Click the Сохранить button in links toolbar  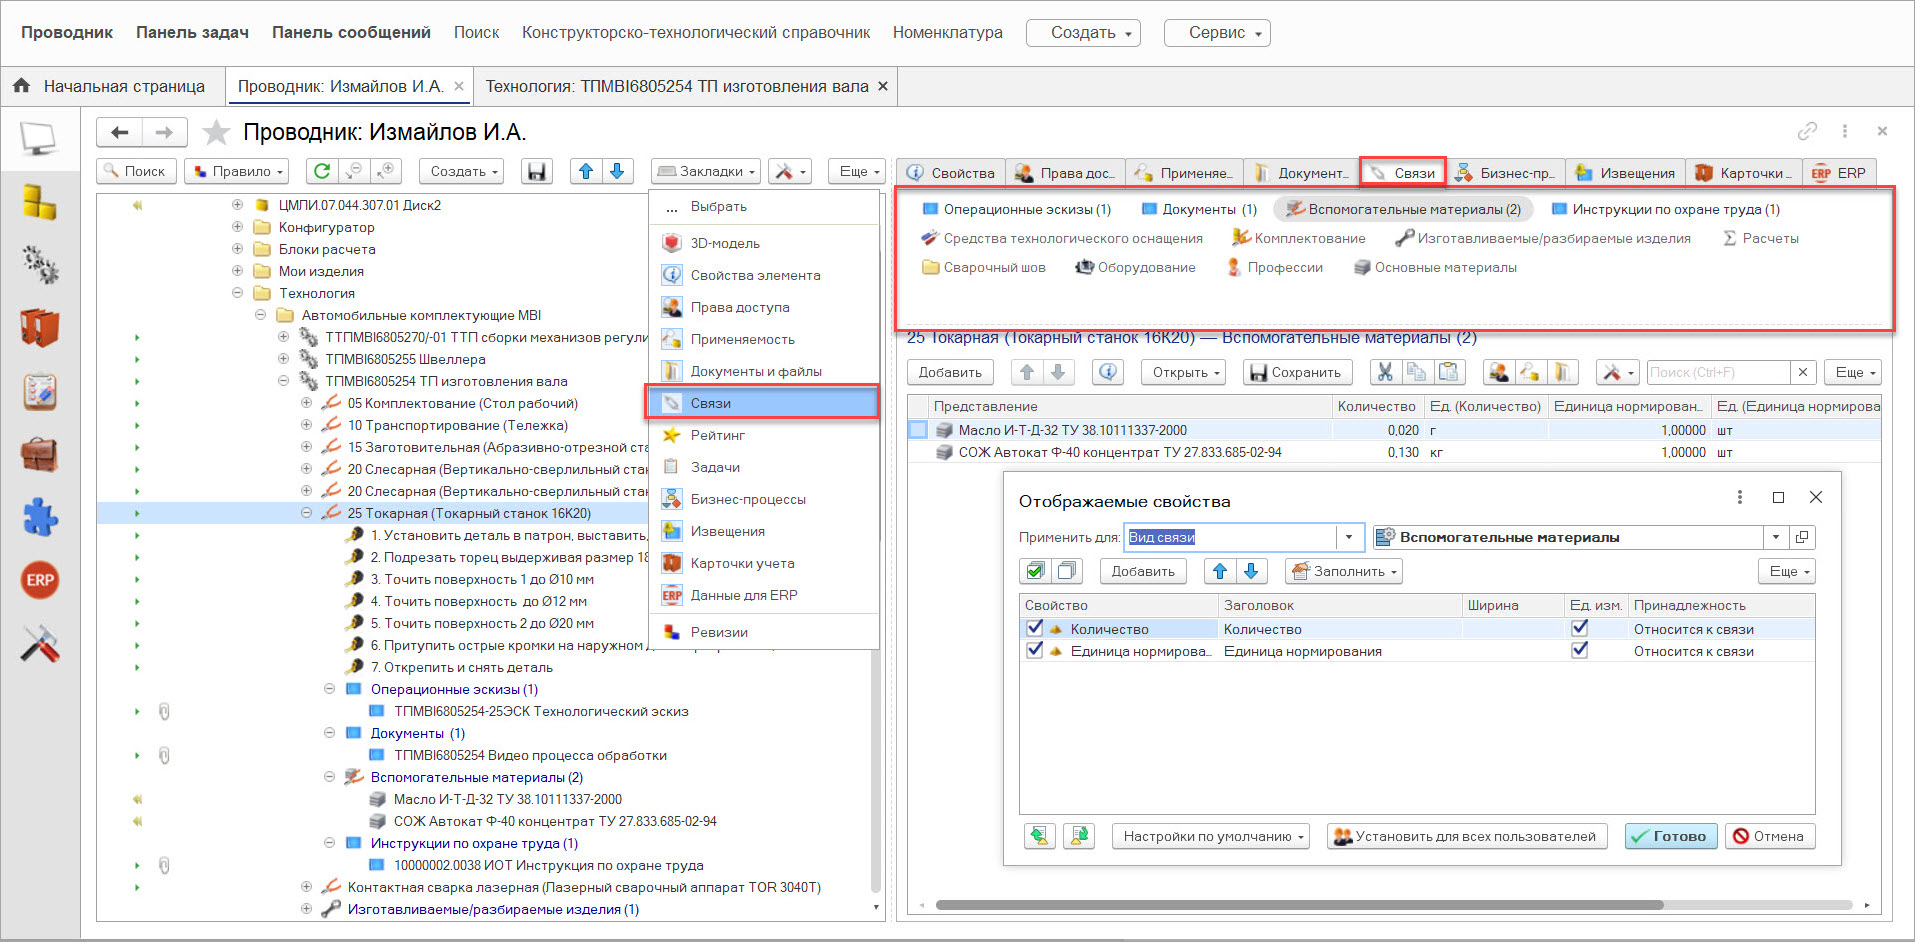(x=1297, y=372)
